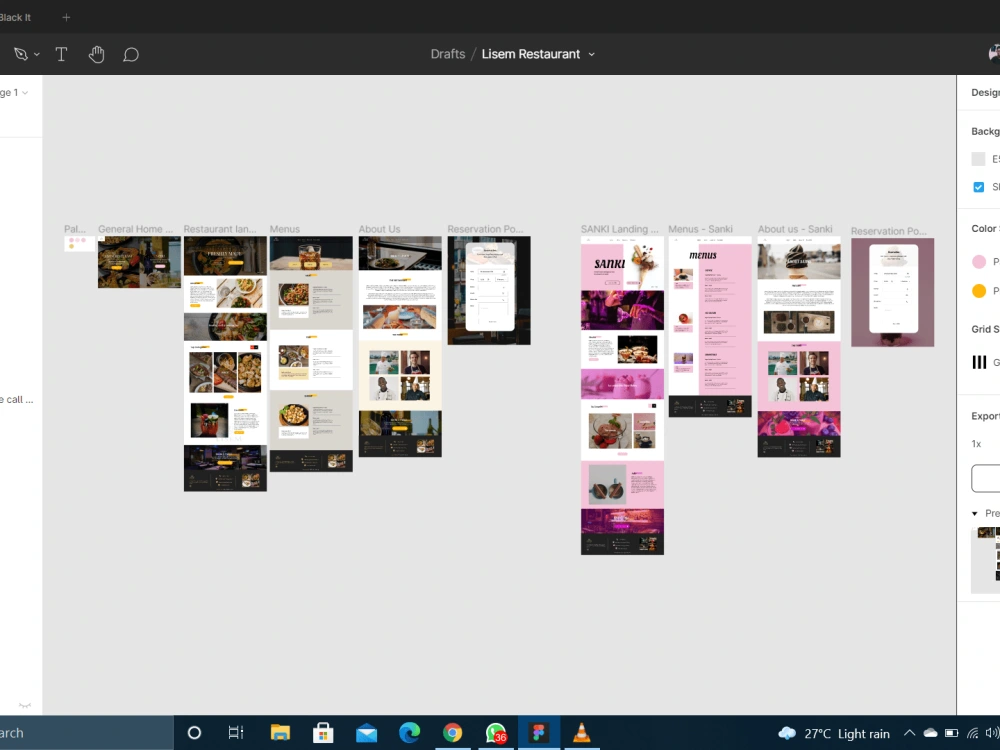Viewport: 1000px width, 750px height.
Task: Click the Lisem Restaurant file title
Action: point(531,54)
